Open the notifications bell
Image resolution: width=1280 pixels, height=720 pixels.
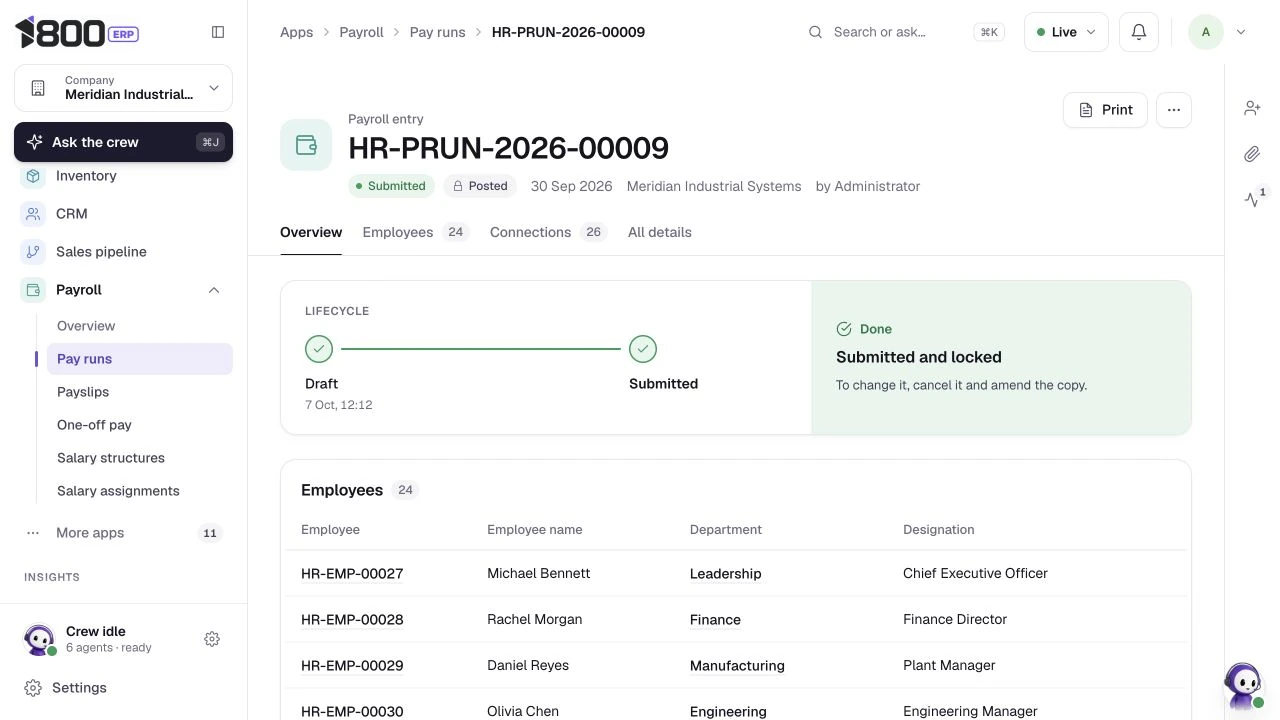tap(1138, 32)
